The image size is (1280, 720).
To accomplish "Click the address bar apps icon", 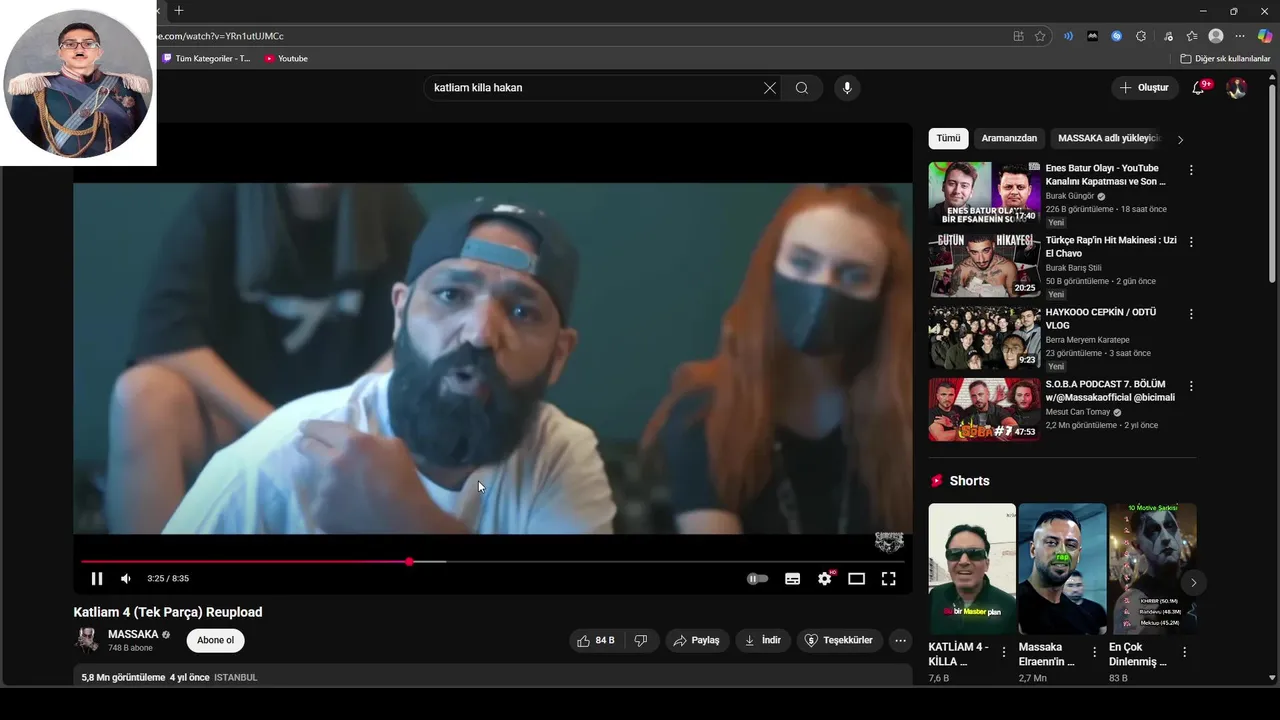I will (1018, 36).
